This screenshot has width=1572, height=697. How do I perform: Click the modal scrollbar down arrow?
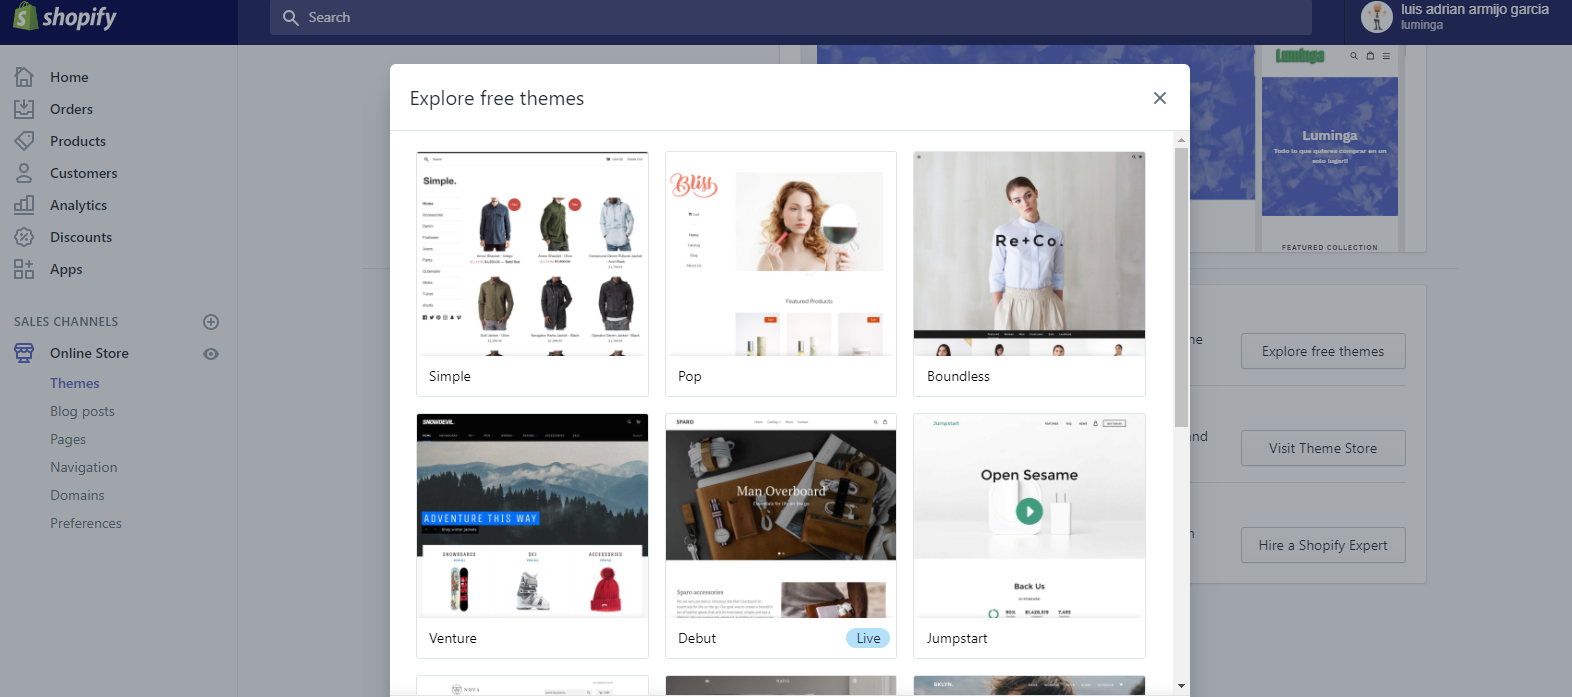[1181, 686]
